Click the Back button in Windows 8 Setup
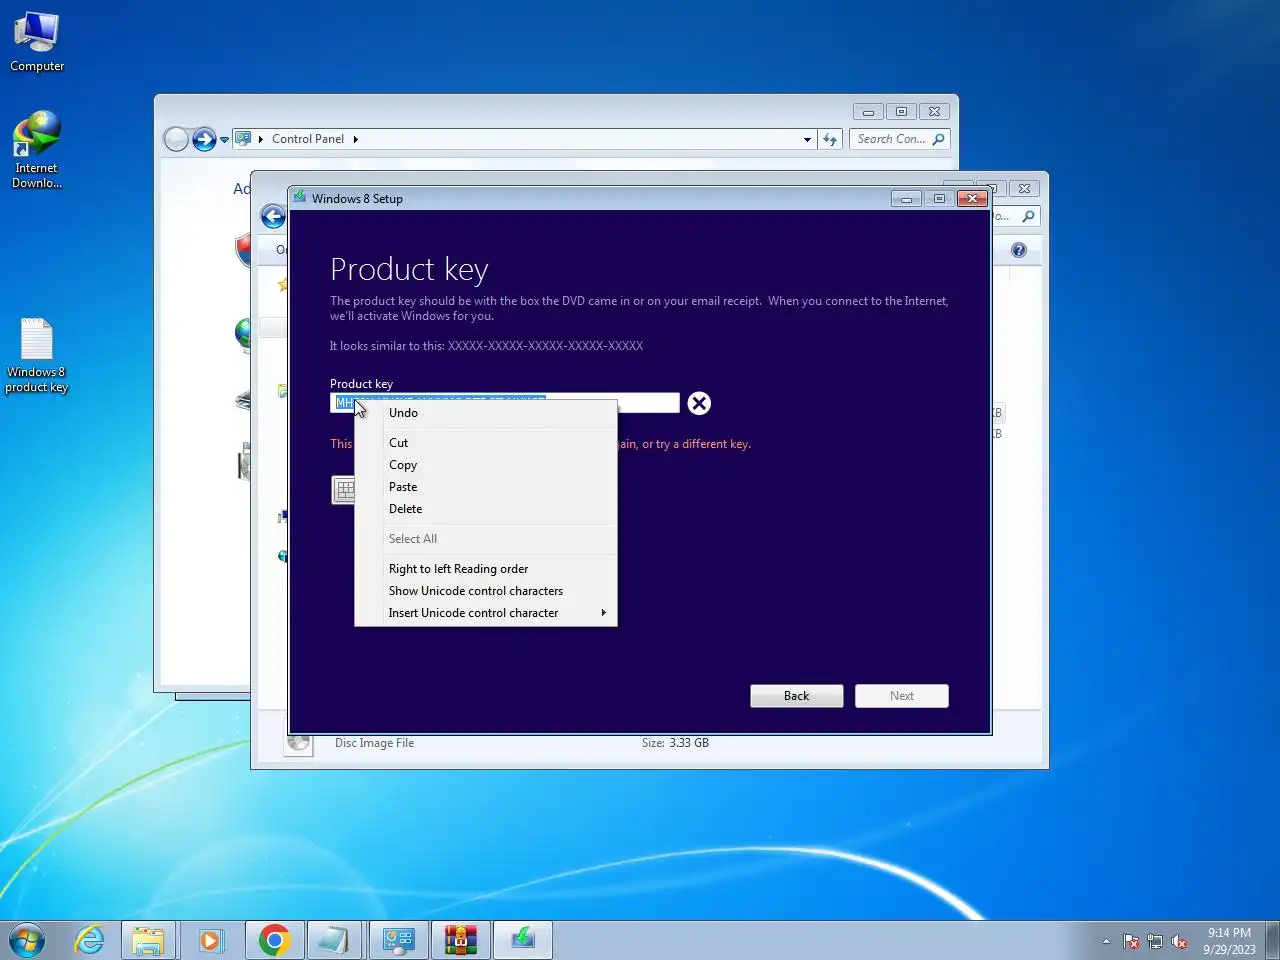1280x960 pixels. pos(797,696)
